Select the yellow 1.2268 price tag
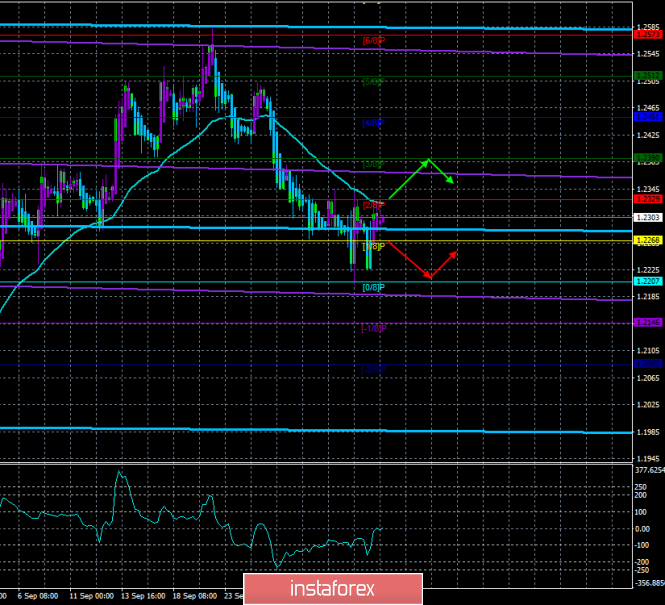The image size is (665, 605). (x=647, y=240)
